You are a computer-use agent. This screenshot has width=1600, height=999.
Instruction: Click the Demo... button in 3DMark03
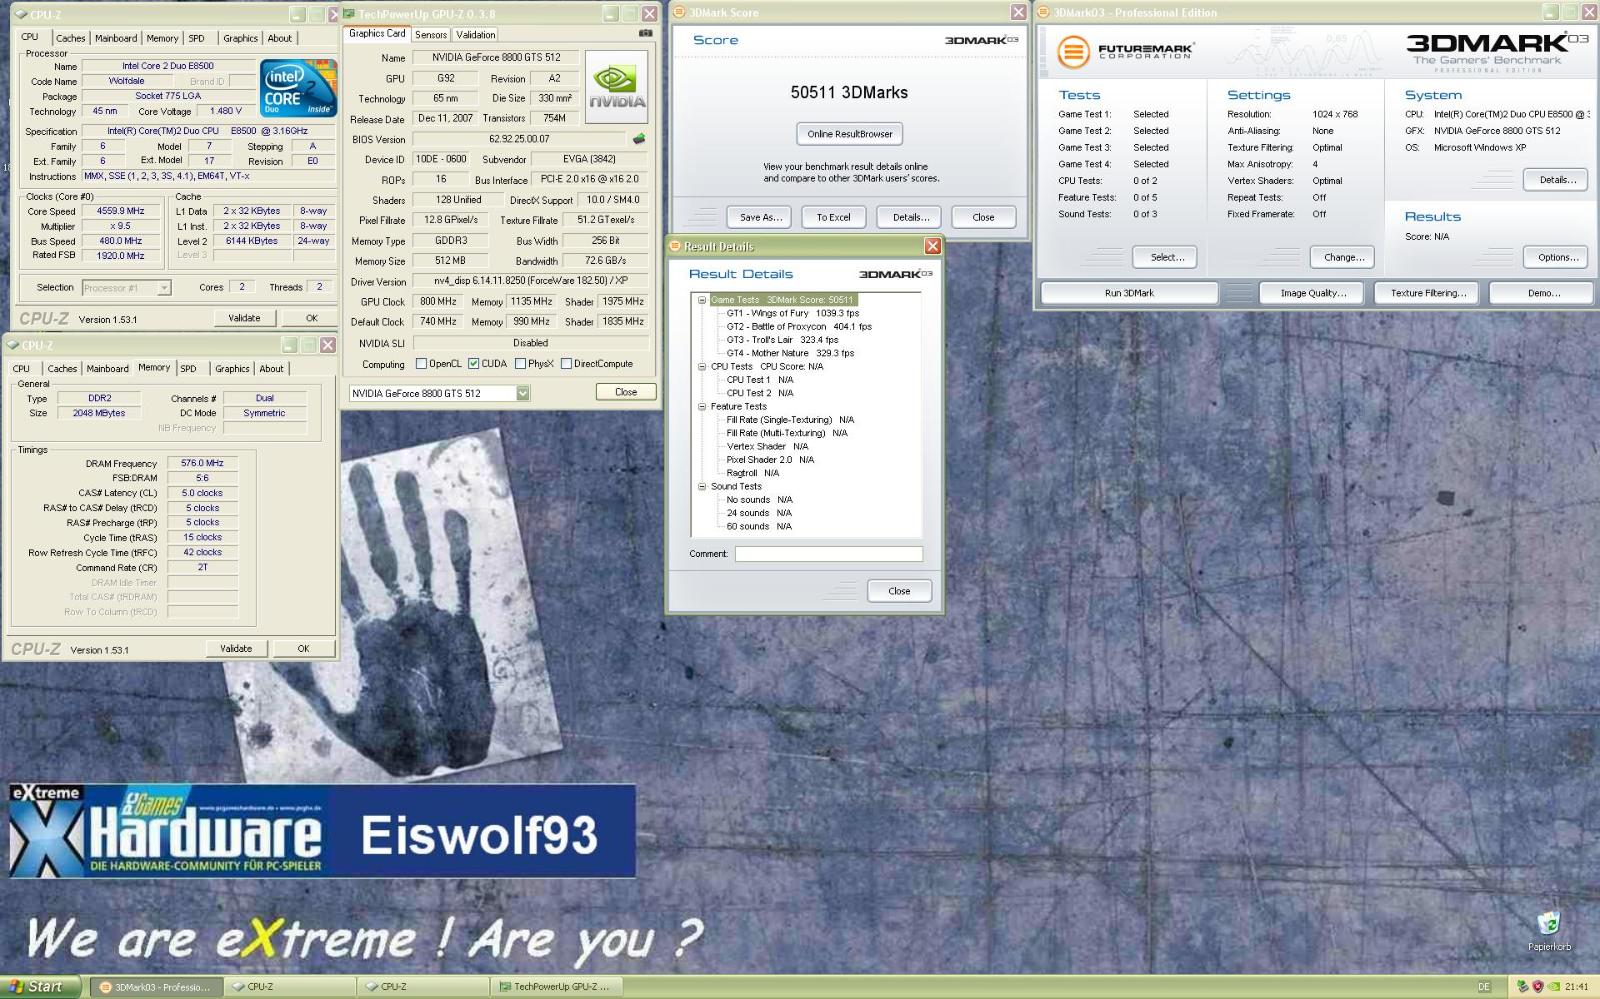coord(1543,293)
